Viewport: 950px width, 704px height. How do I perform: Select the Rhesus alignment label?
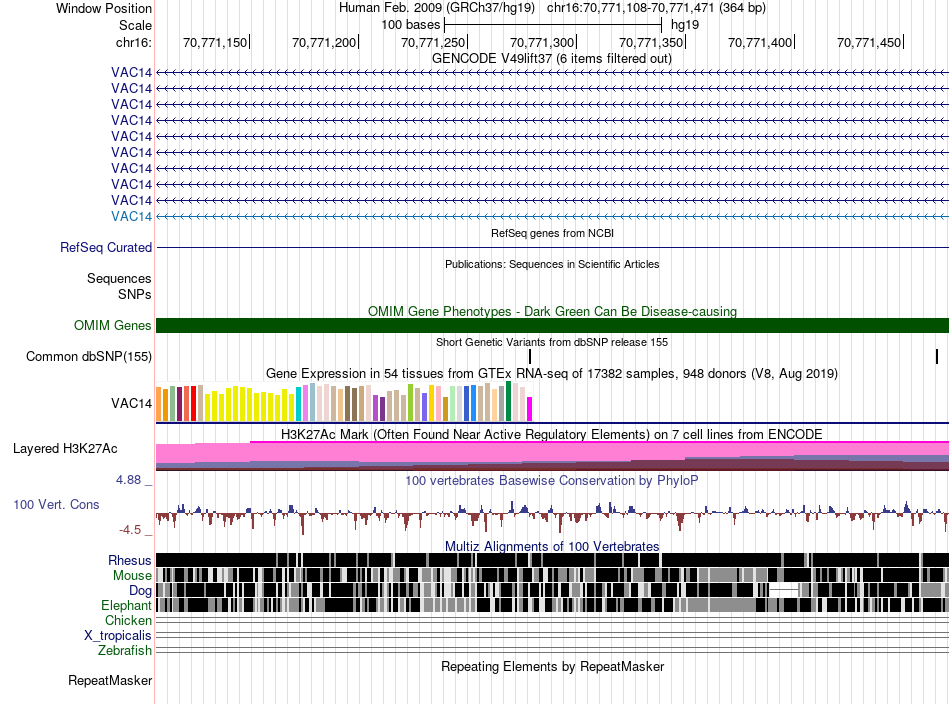(130, 560)
